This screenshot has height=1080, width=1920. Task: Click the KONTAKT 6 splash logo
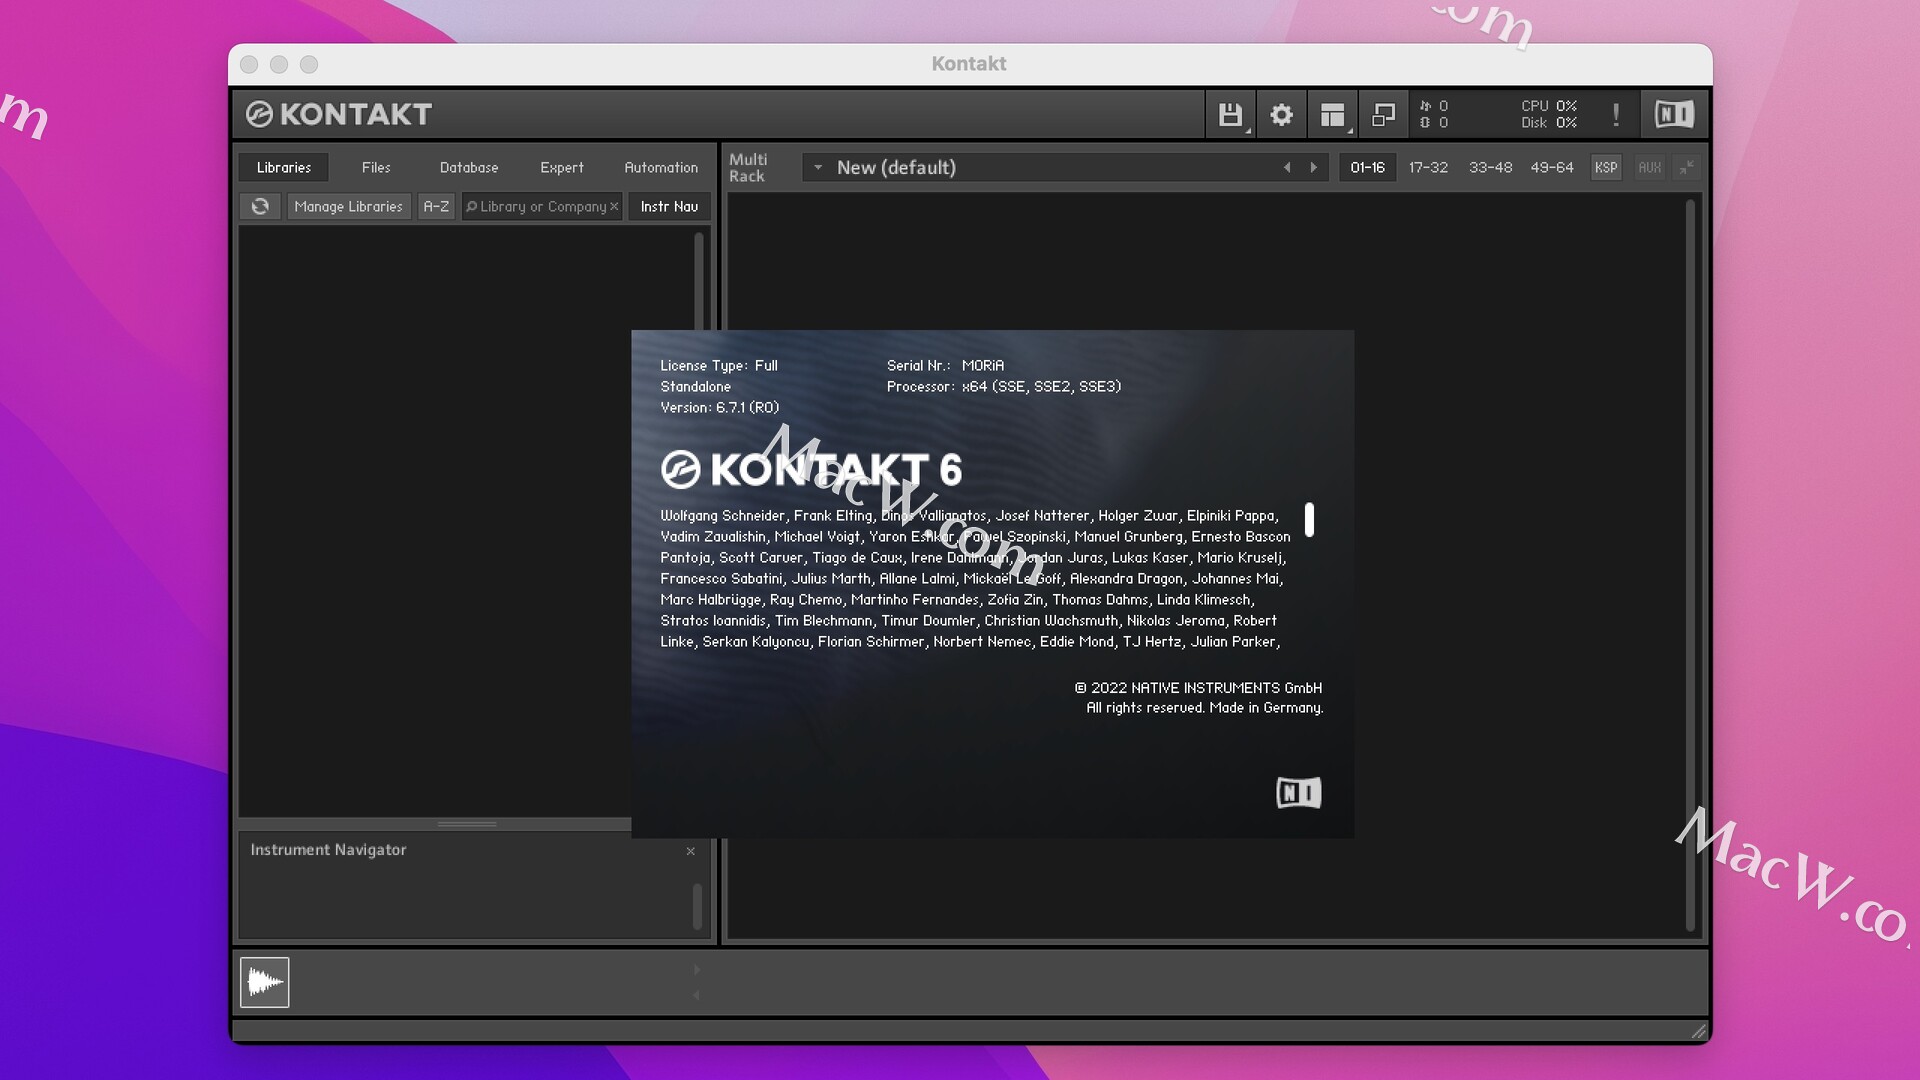(811, 469)
